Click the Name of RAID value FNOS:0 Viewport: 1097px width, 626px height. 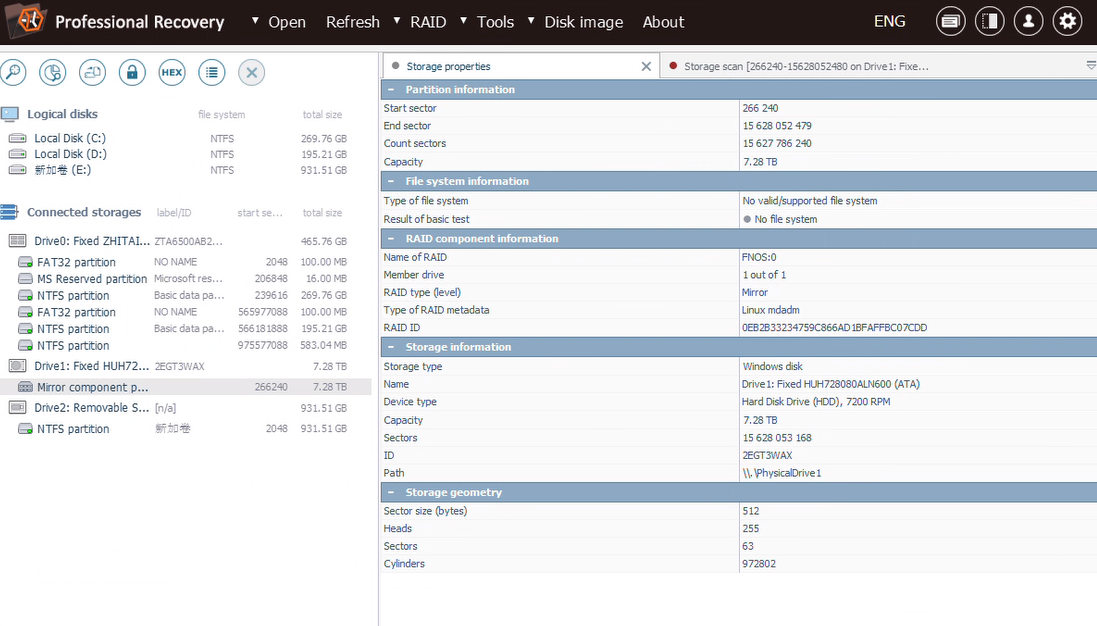[759, 257]
